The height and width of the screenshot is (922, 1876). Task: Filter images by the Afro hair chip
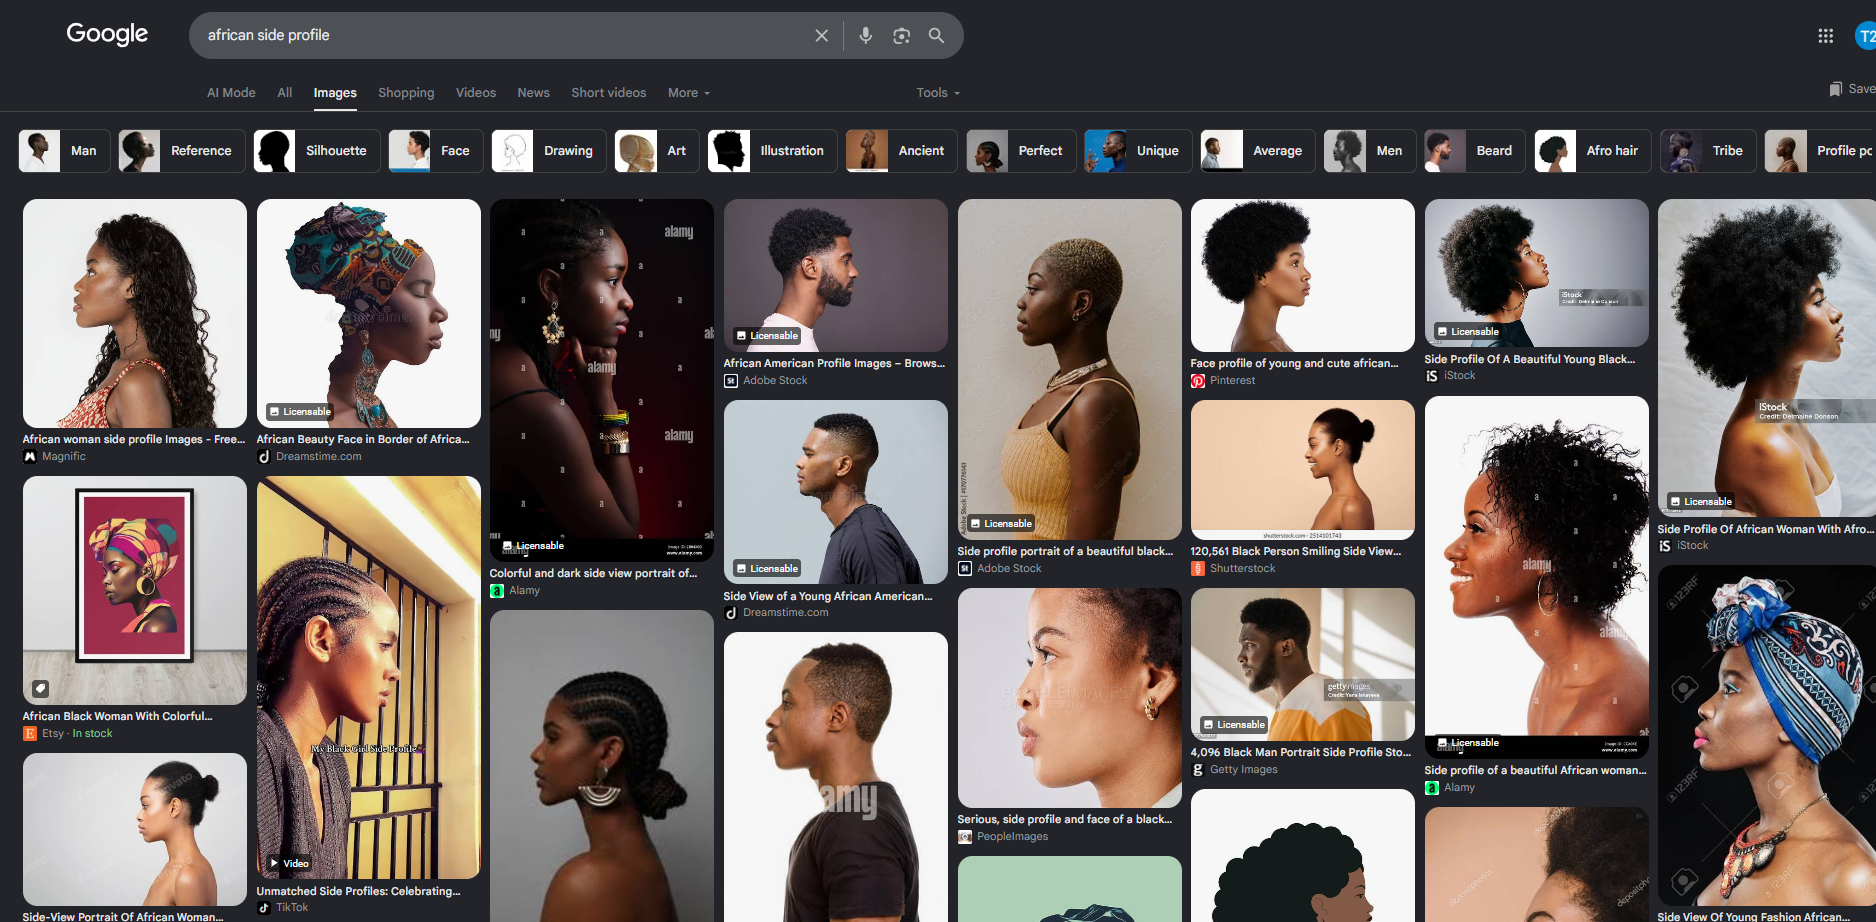tap(1593, 151)
